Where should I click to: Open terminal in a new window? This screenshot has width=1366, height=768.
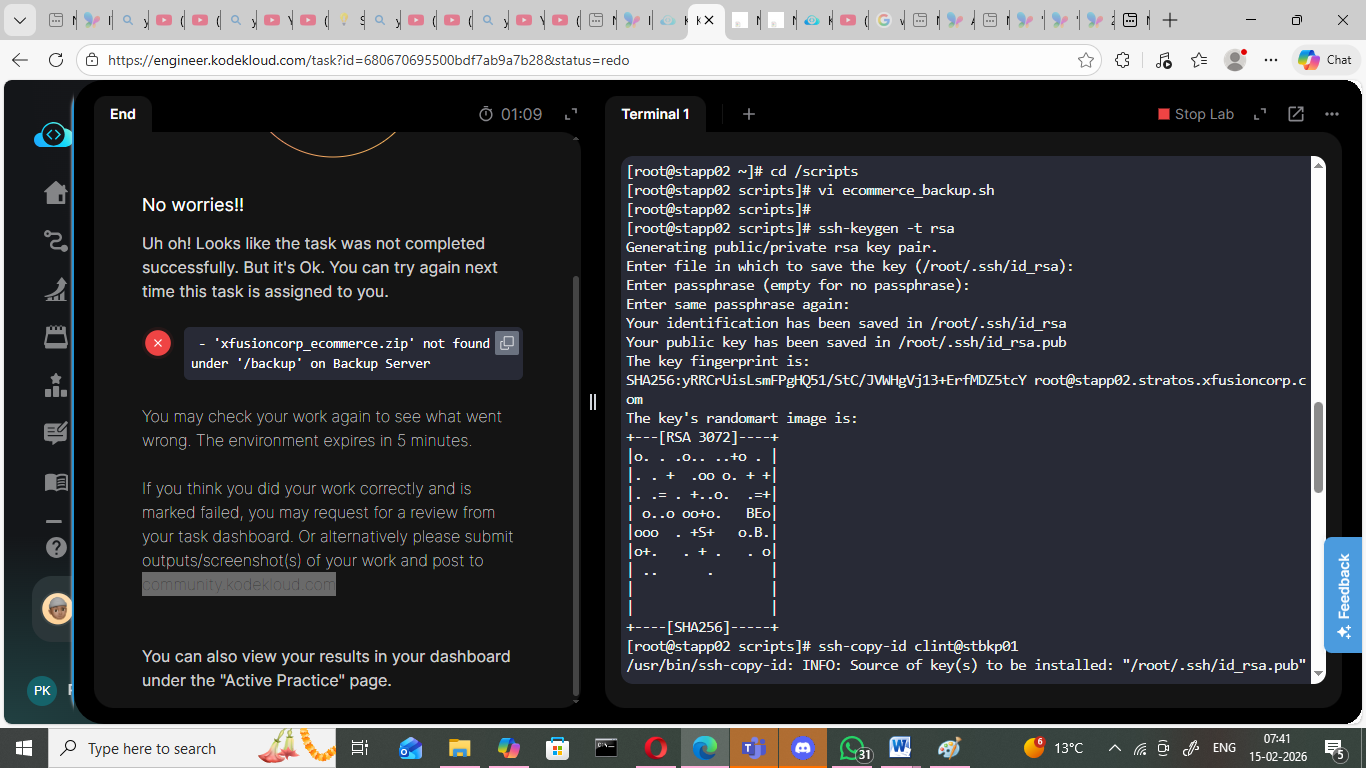1296,114
